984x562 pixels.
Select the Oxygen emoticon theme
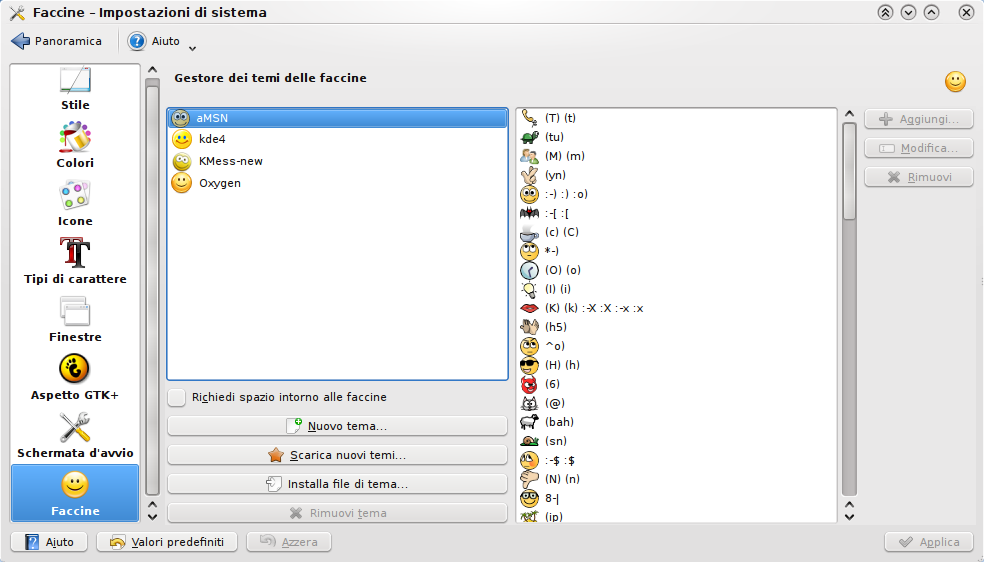338,183
